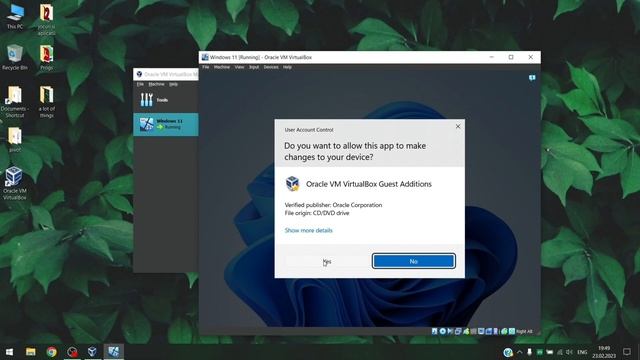Close the Windows 11 VM window
This screenshot has height=360, width=640.
pos(531,57)
